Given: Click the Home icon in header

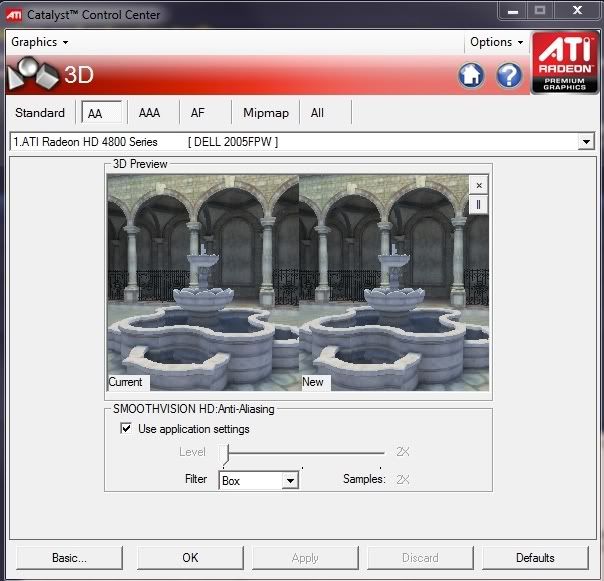Looking at the screenshot, I should 471,75.
